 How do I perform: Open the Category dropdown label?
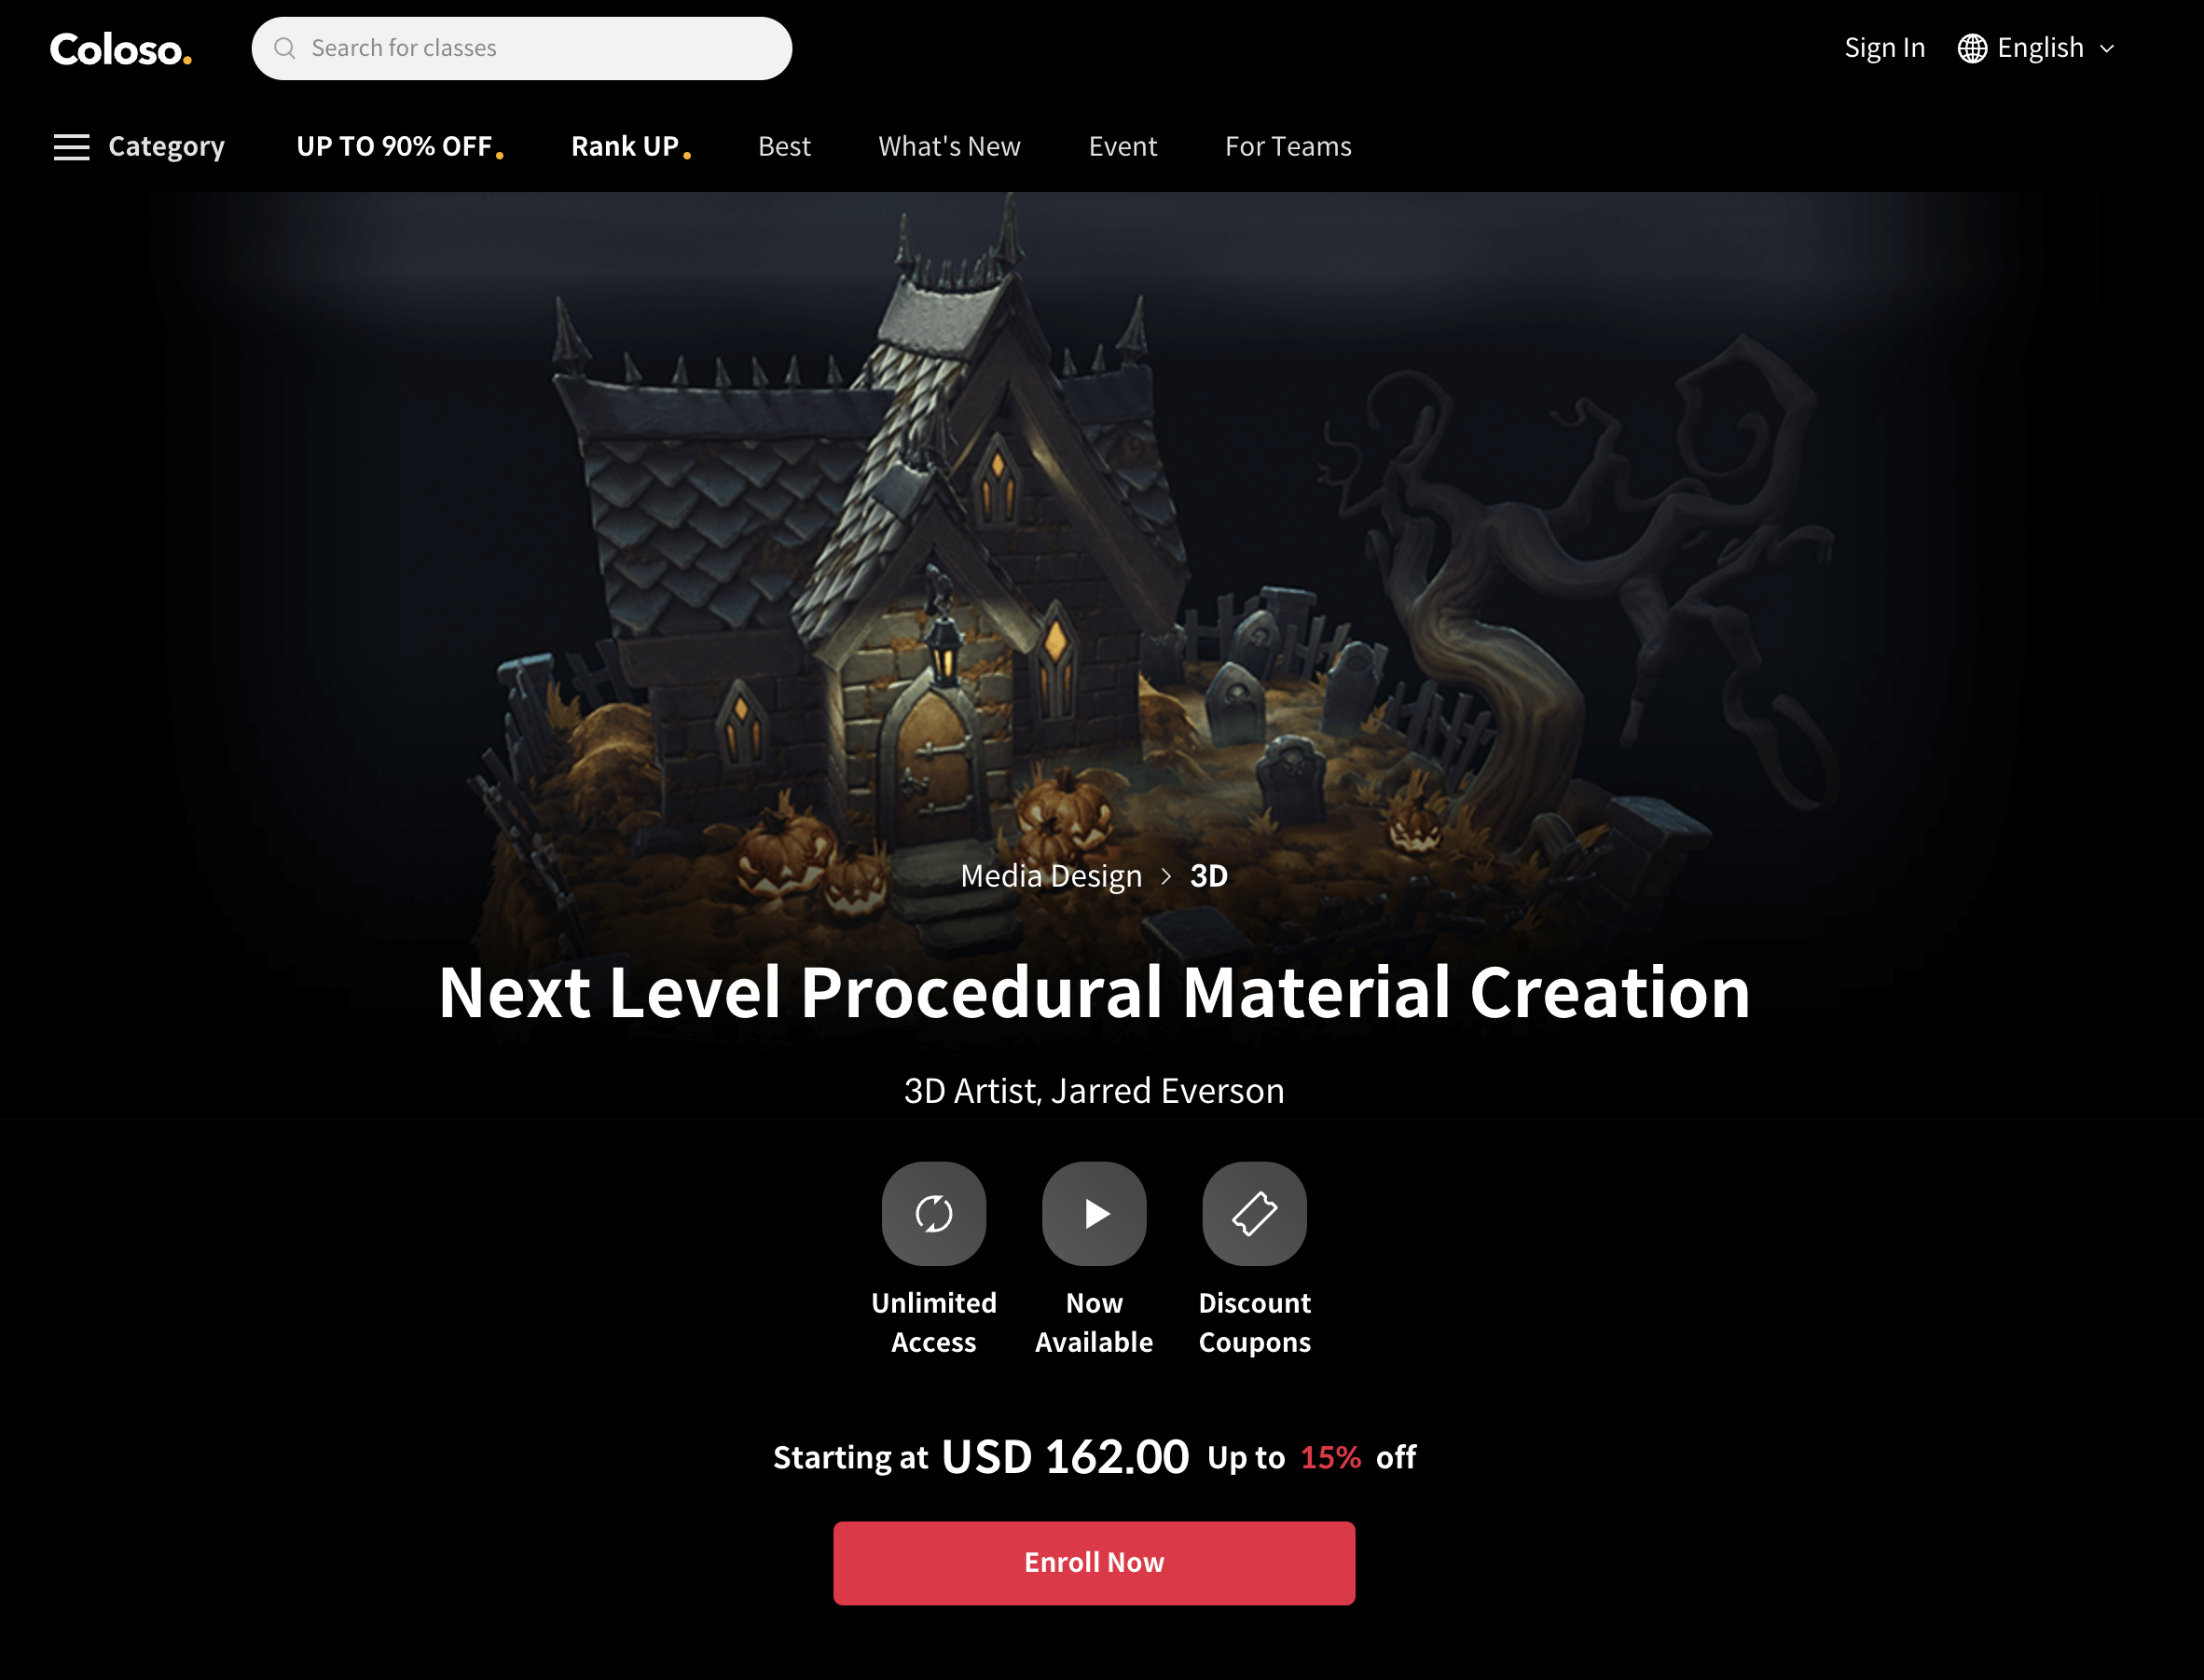(x=166, y=147)
